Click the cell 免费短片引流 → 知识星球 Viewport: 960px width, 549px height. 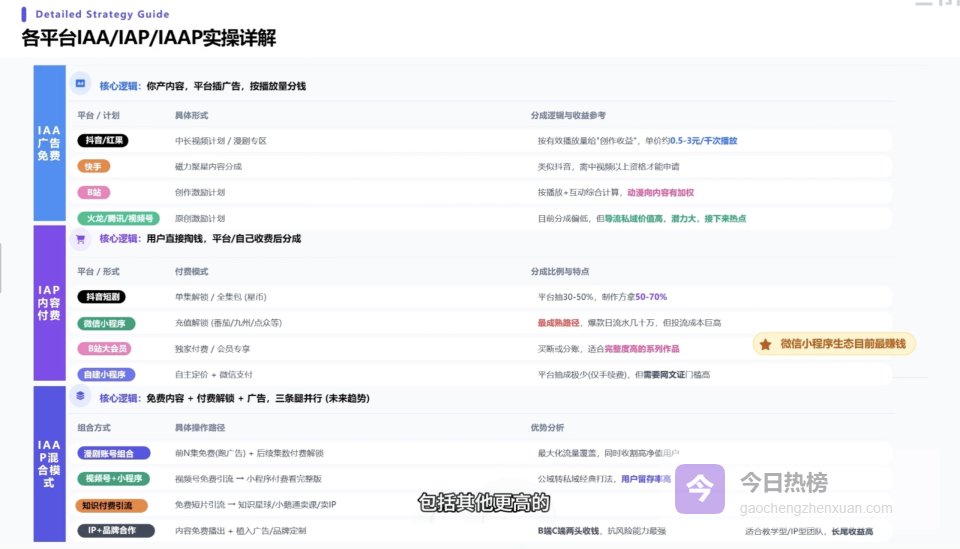click(x=255, y=505)
